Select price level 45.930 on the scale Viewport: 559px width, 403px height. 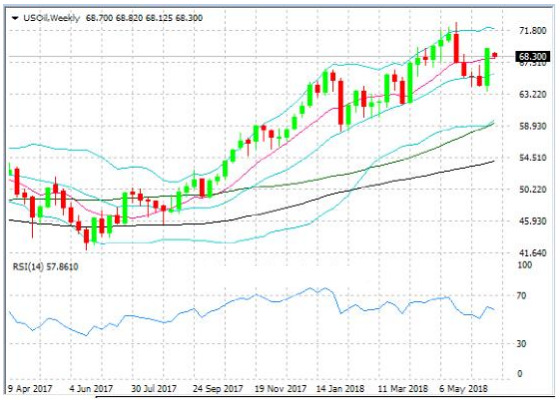[x=533, y=221]
